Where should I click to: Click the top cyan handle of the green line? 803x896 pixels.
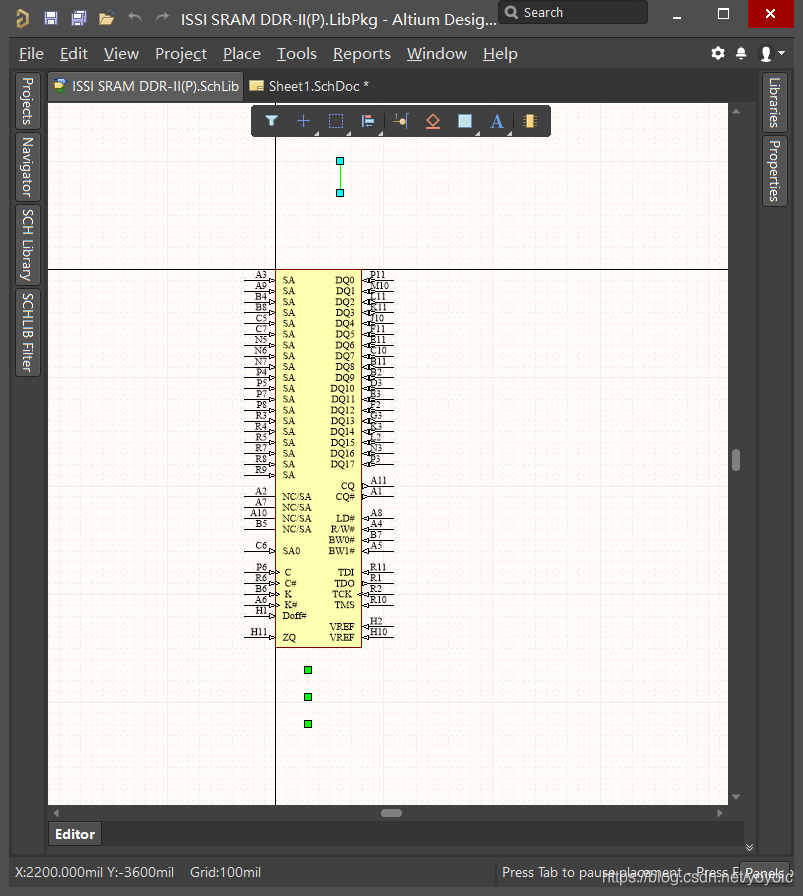point(340,161)
